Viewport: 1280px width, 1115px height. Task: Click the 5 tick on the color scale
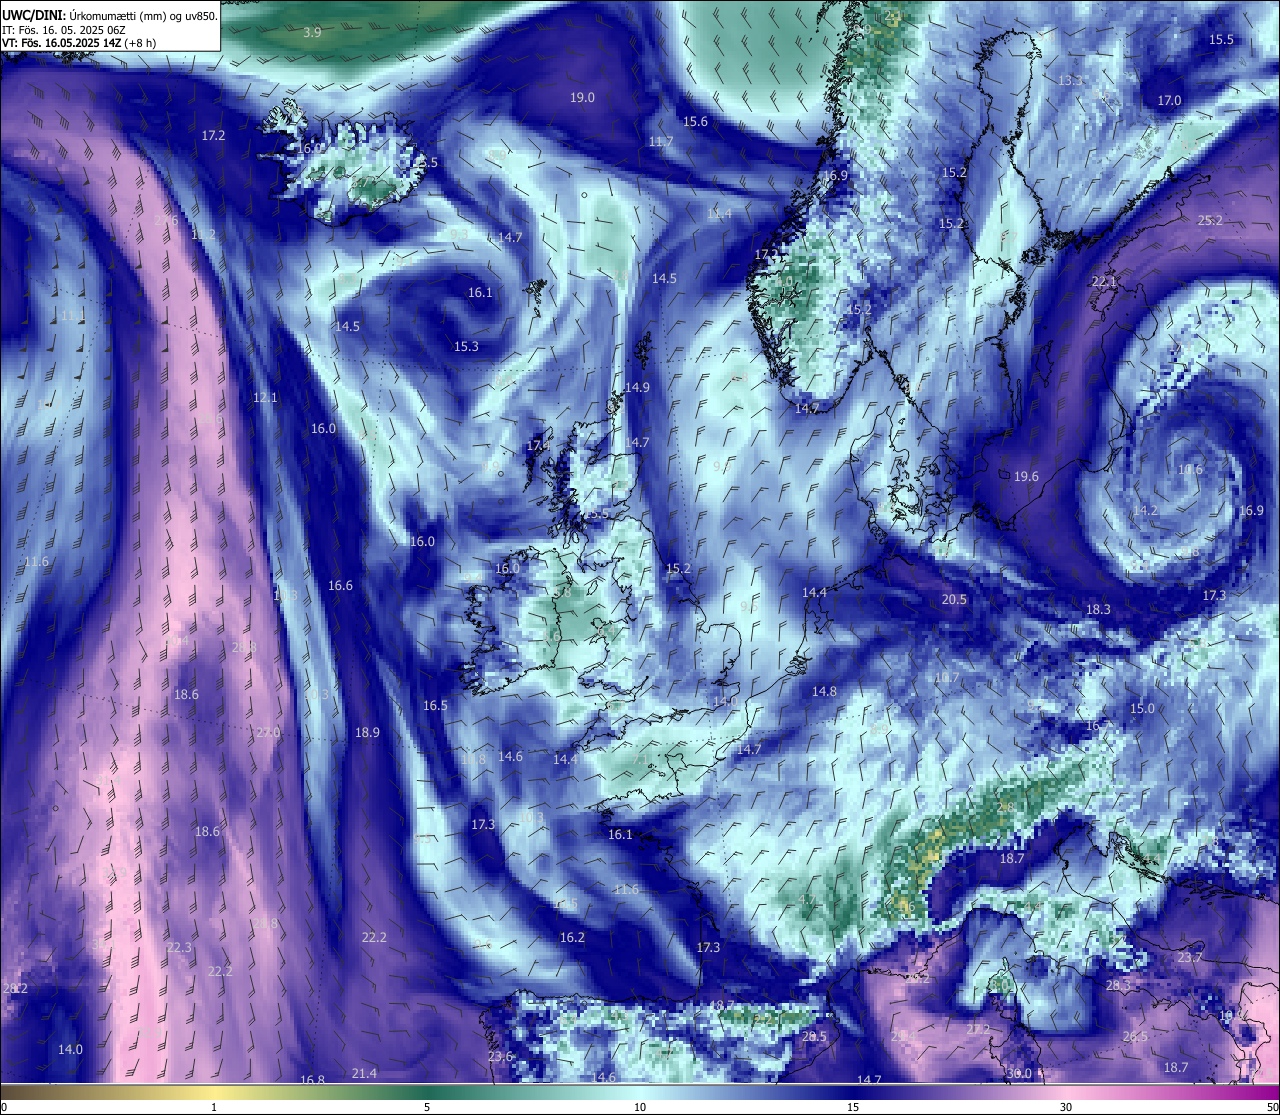pos(427,1107)
